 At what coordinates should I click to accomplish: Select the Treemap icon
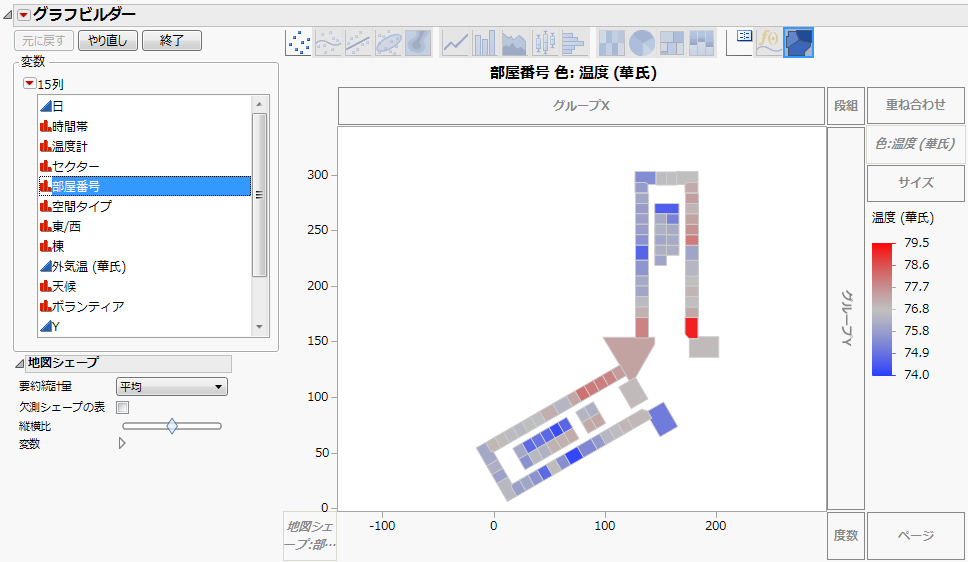pos(672,43)
